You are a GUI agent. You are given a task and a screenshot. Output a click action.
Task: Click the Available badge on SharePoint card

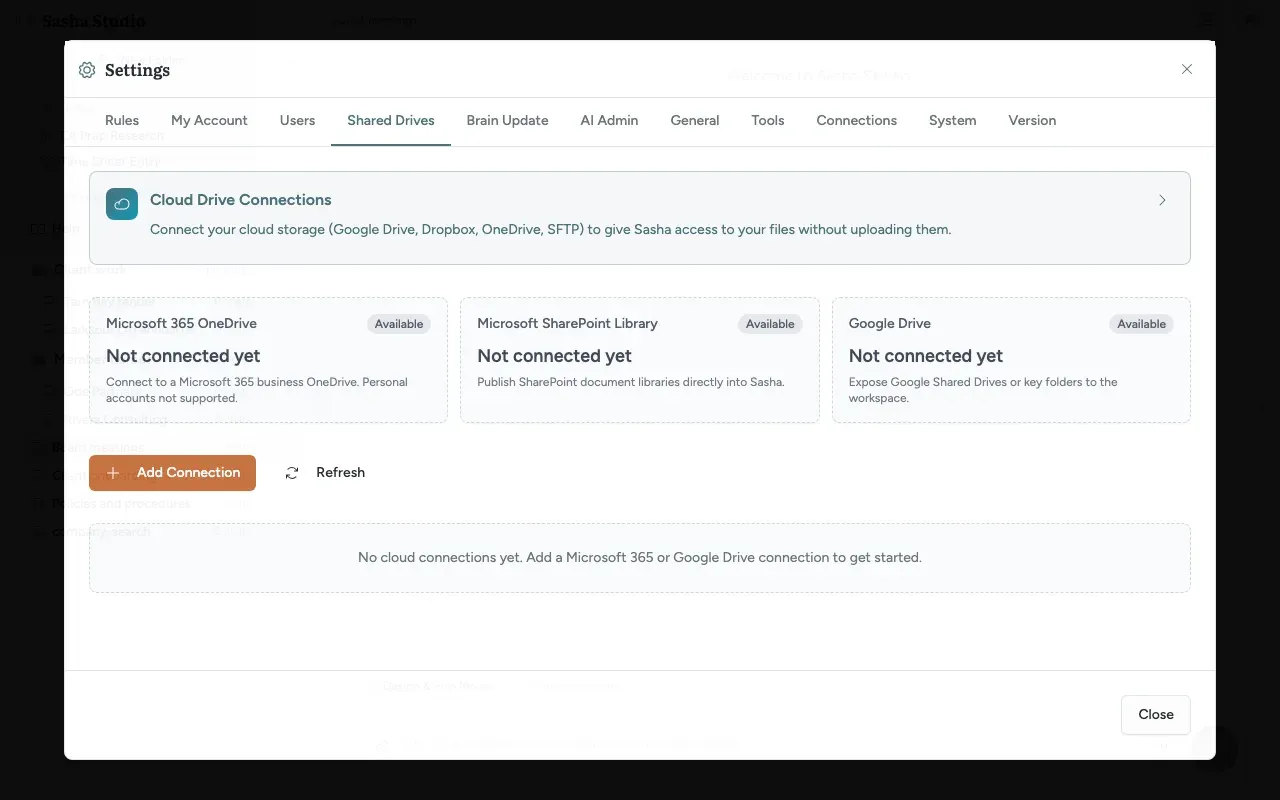click(x=770, y=324)
